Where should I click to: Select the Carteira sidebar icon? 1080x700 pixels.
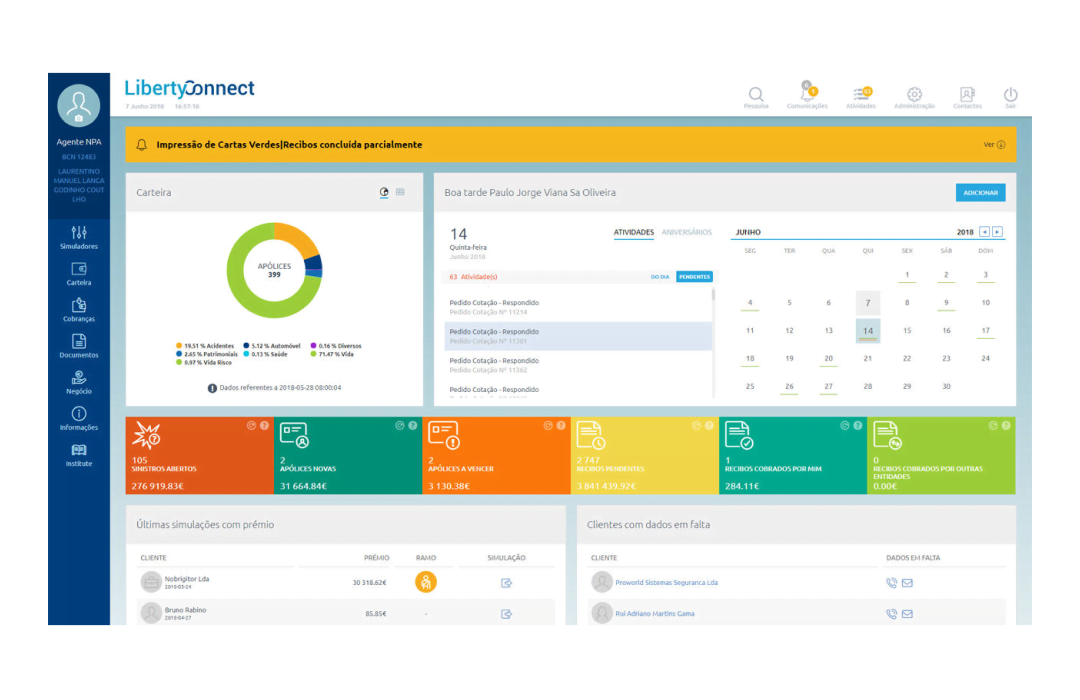(x=79, y=273)
